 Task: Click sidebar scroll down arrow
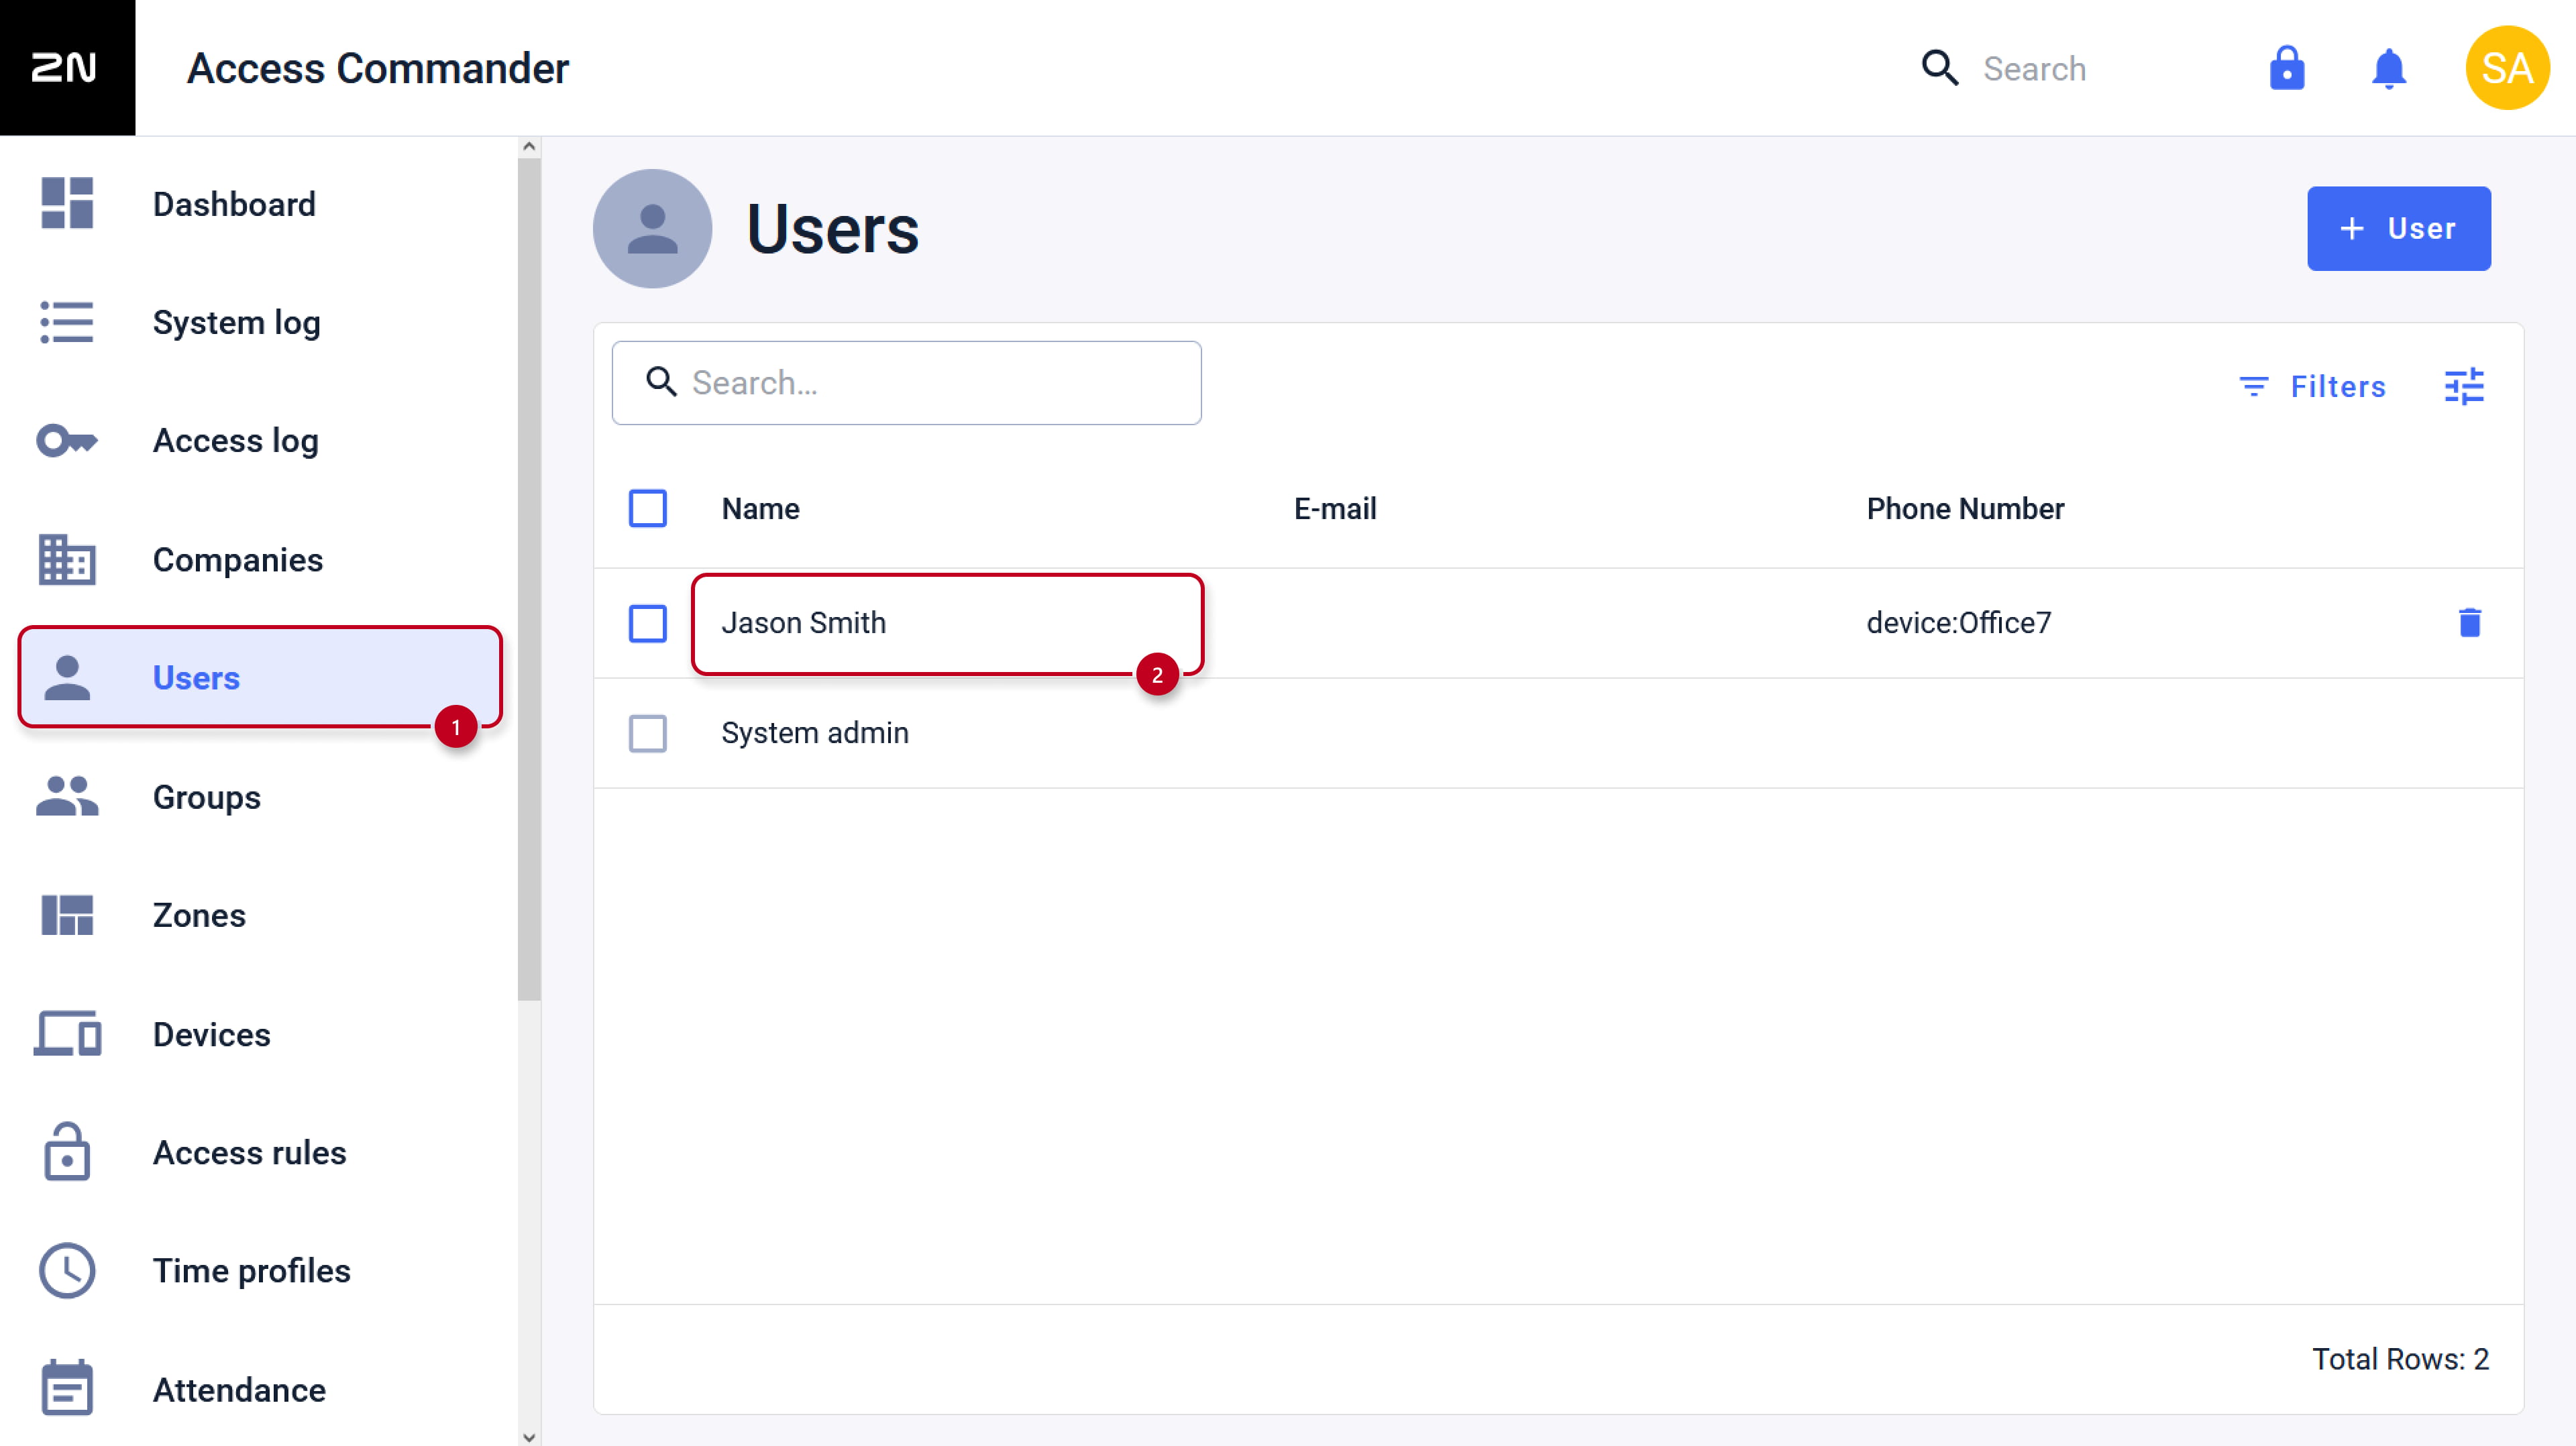click(528, 1436)
